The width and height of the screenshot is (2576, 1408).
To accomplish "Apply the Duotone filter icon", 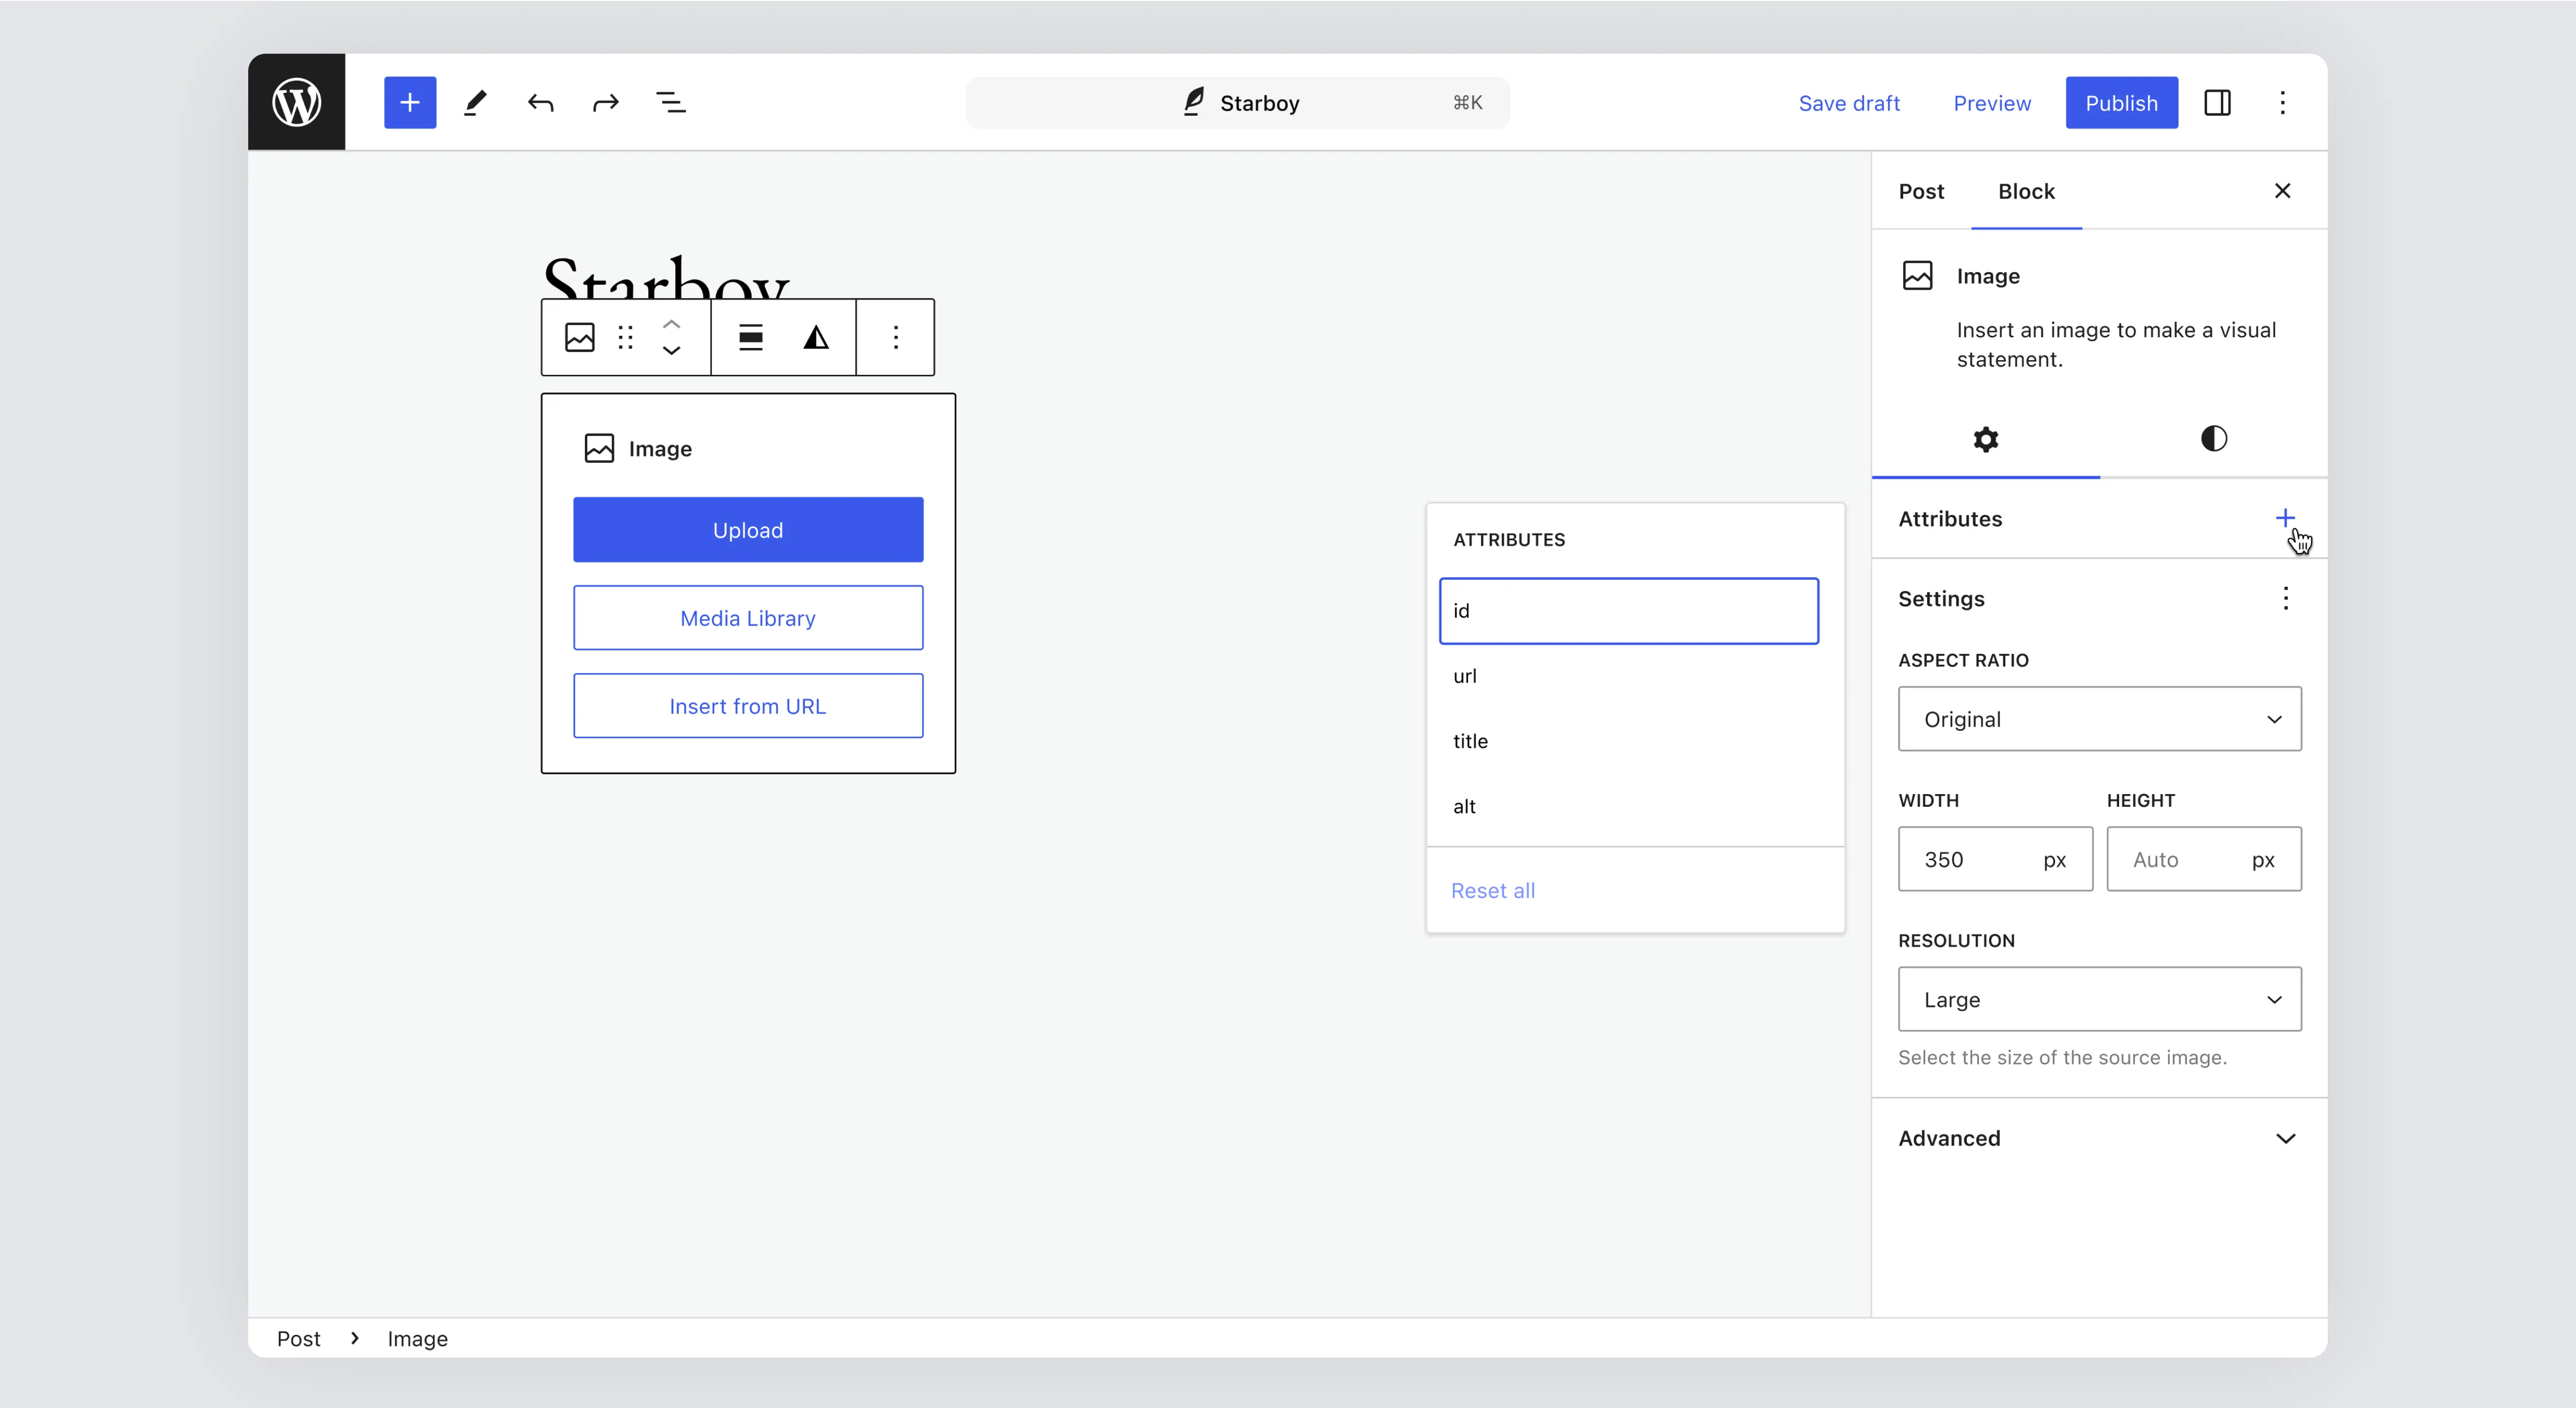I will (816, 337).
